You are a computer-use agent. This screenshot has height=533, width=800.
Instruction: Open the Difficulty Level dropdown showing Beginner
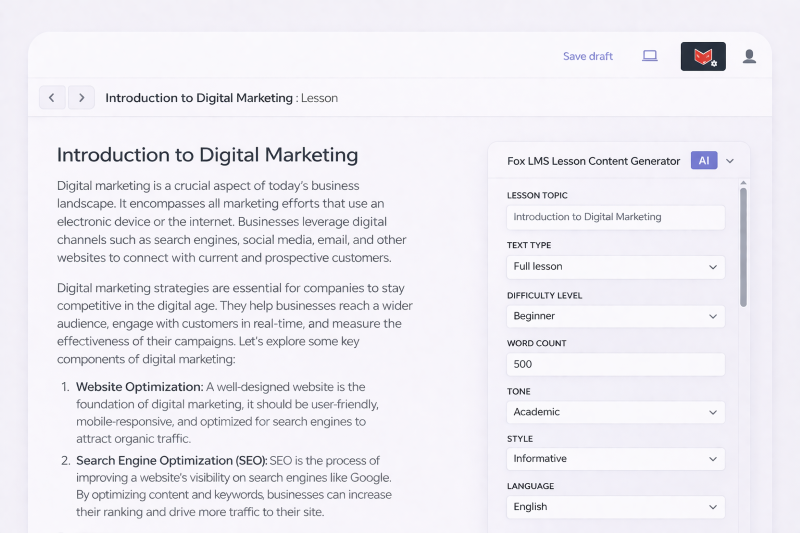point(616,316)
